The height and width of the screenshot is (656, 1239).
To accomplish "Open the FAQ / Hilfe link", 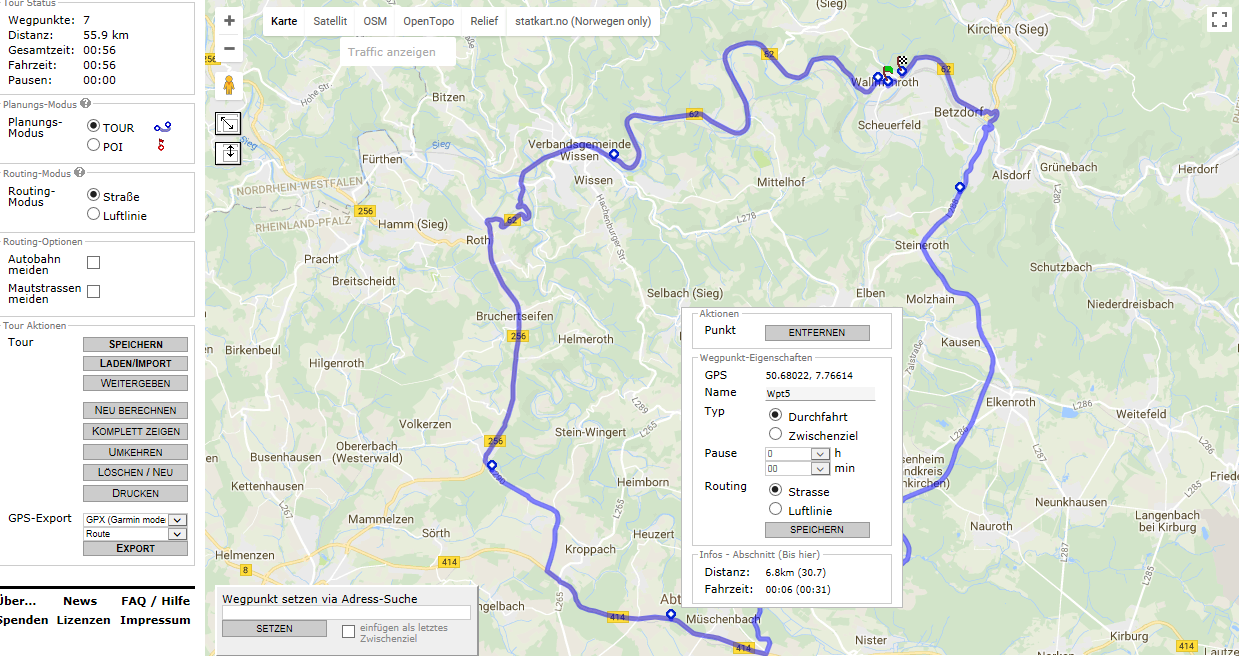I will click(155, 601).
